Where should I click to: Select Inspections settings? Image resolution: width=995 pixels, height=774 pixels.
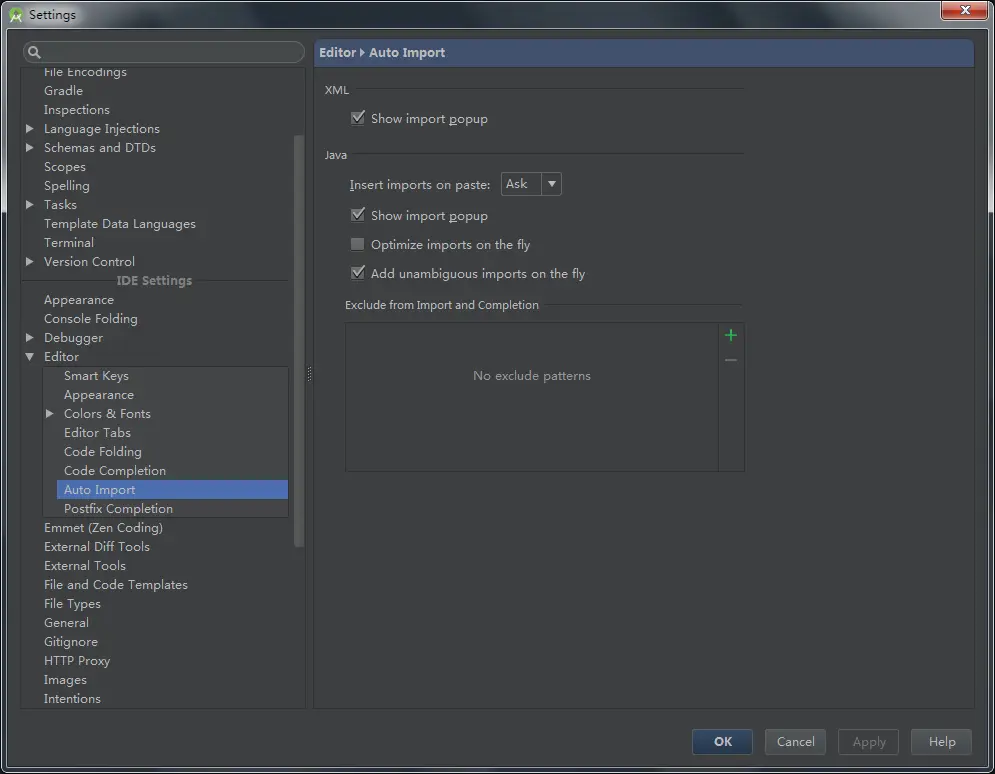point(77,110)
